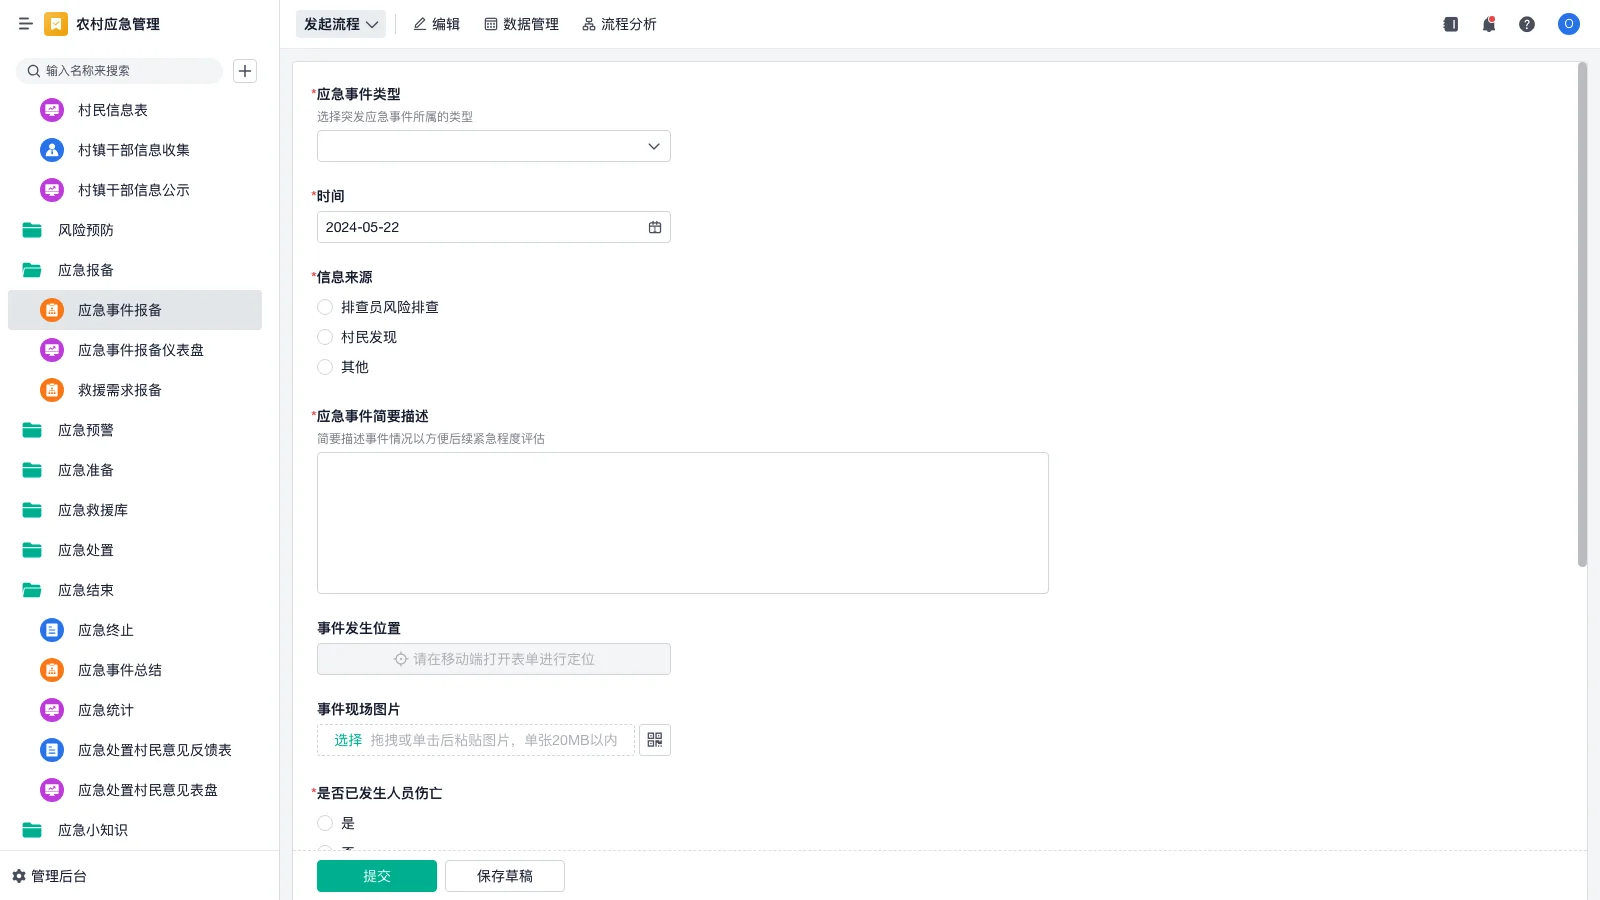The image size is (1600, 900).
Task: Click the form's vertical scrollbar
Action: [1582, 315]
